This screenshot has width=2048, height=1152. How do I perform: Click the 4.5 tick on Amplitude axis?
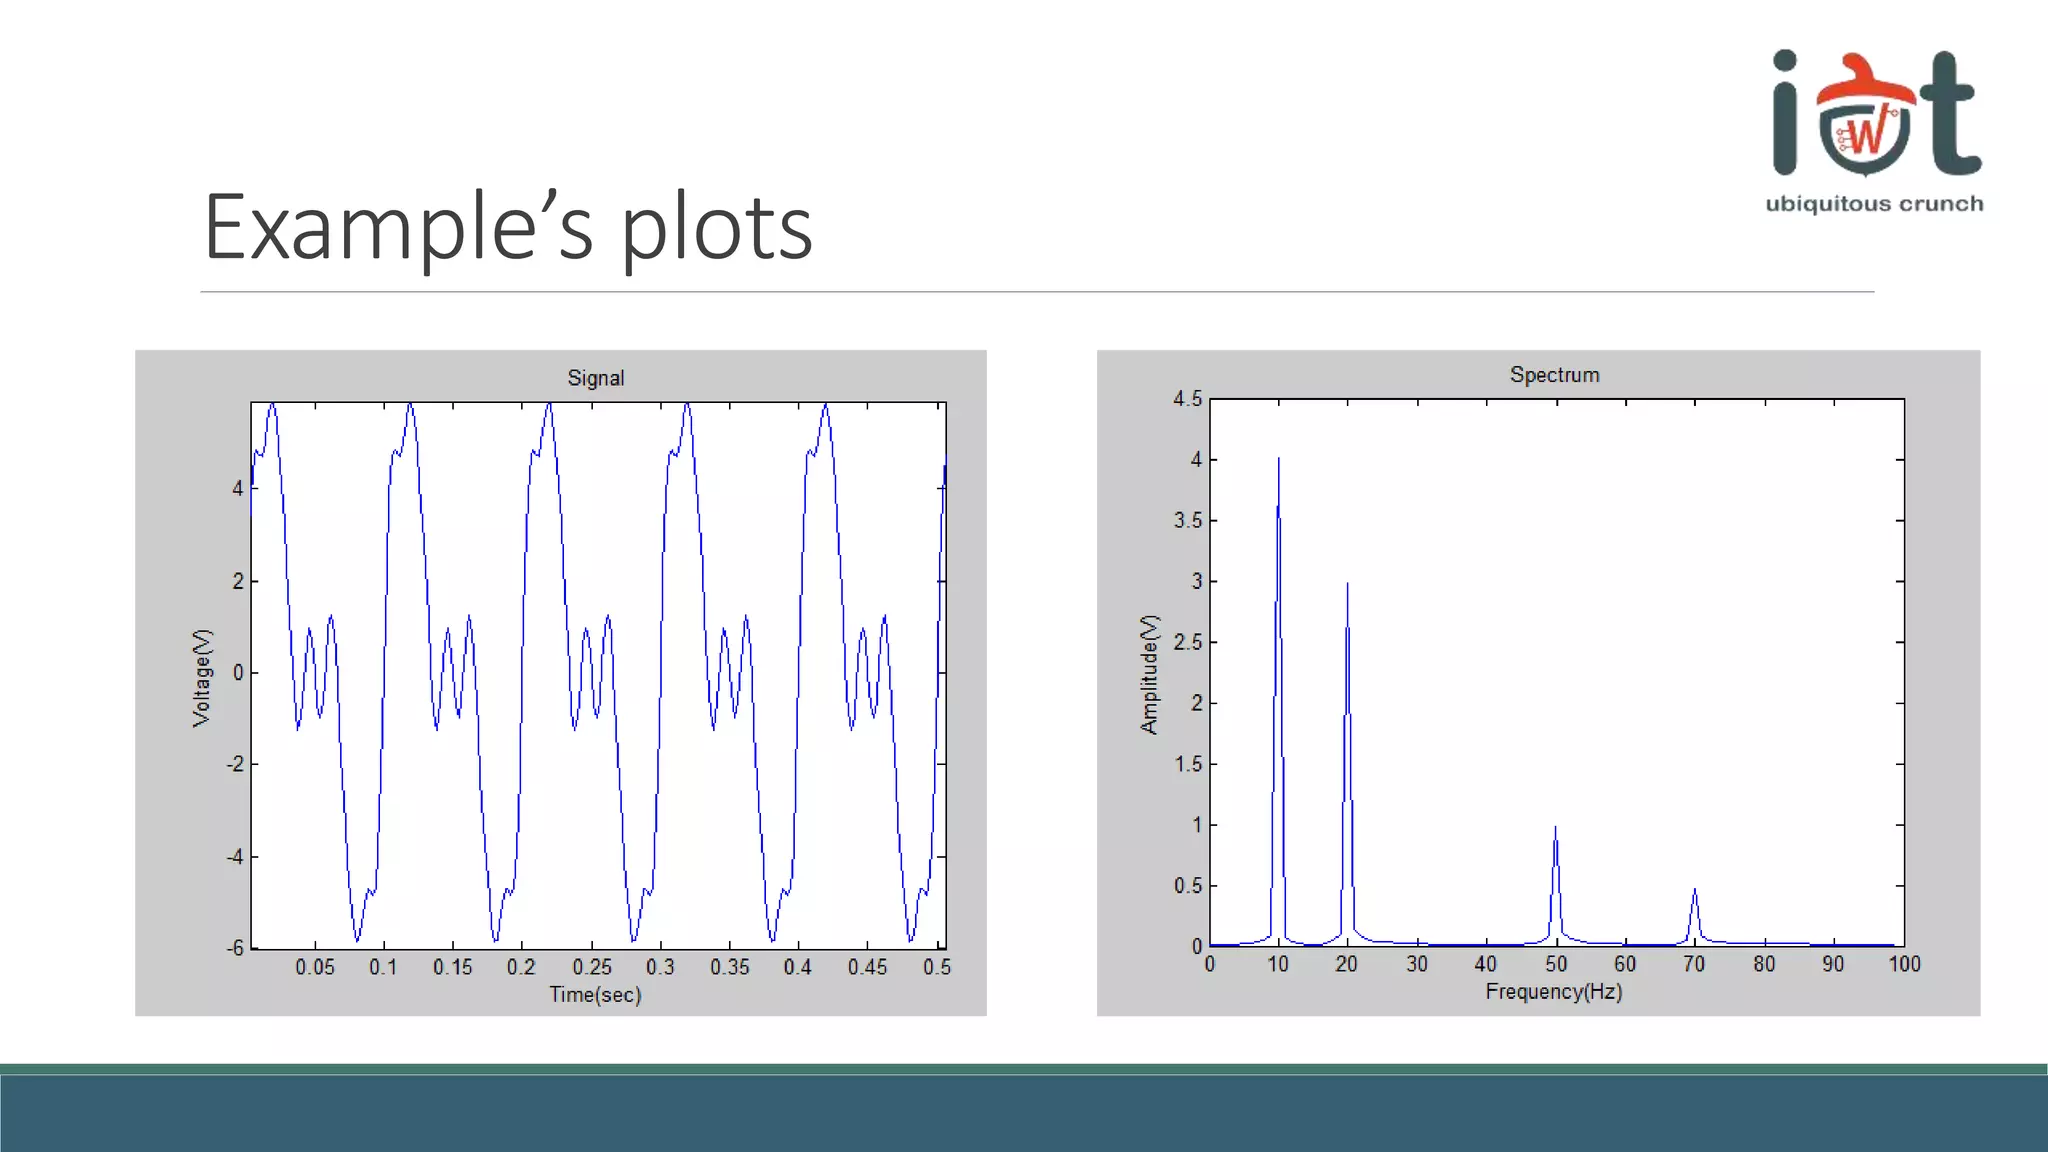point(1188,399)
